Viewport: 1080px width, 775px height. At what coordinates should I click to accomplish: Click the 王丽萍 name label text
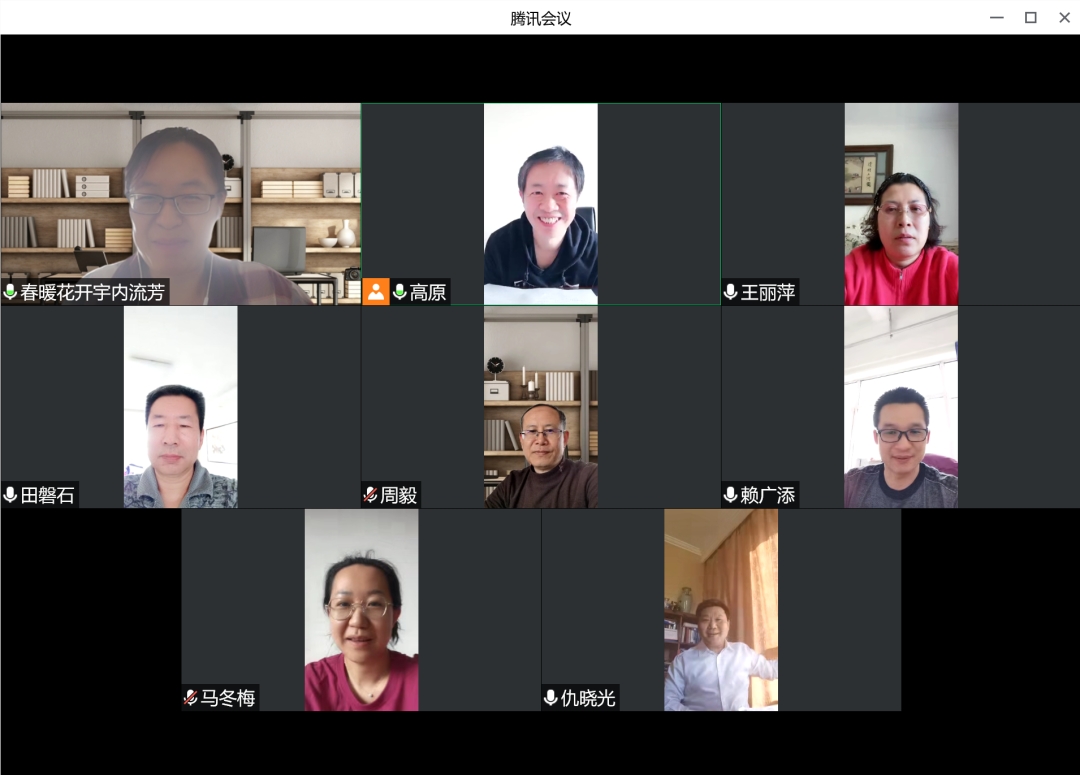pos(768,292)
